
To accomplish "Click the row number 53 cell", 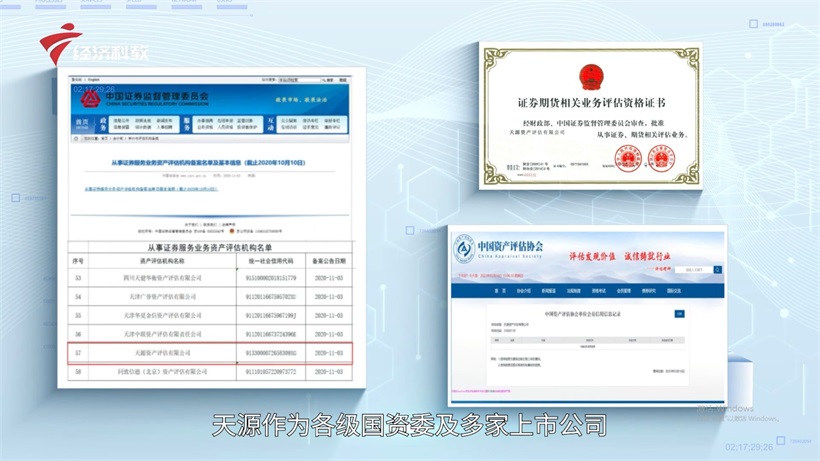I will 78,278.
